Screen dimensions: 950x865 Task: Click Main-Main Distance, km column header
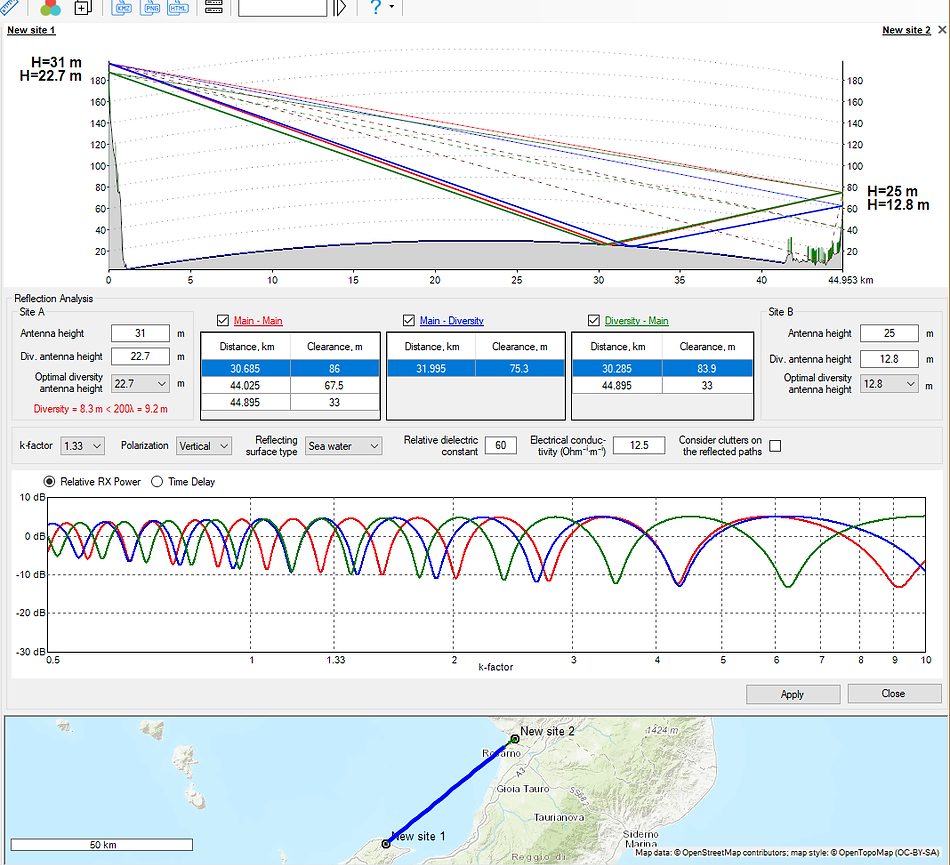247,346
